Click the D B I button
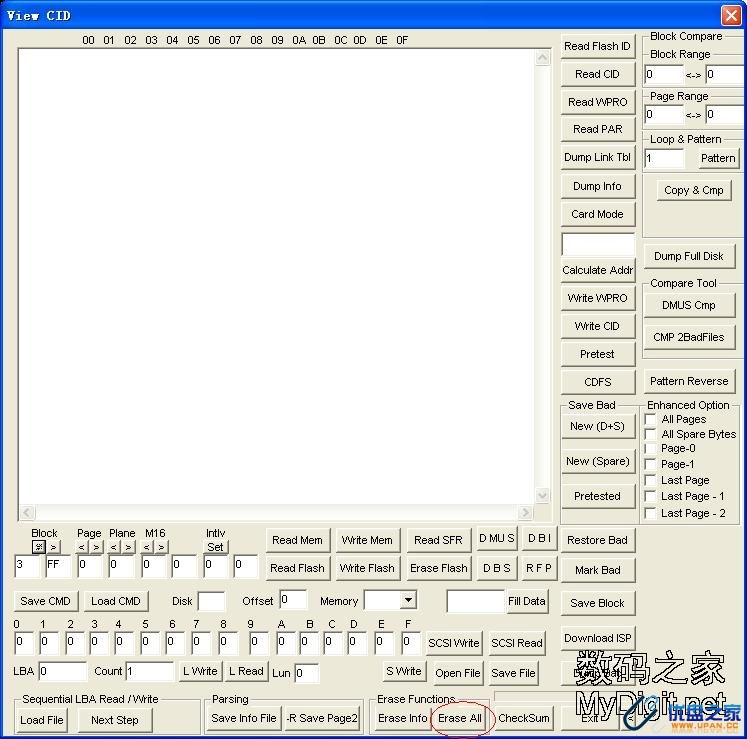 tap(539, 538)
